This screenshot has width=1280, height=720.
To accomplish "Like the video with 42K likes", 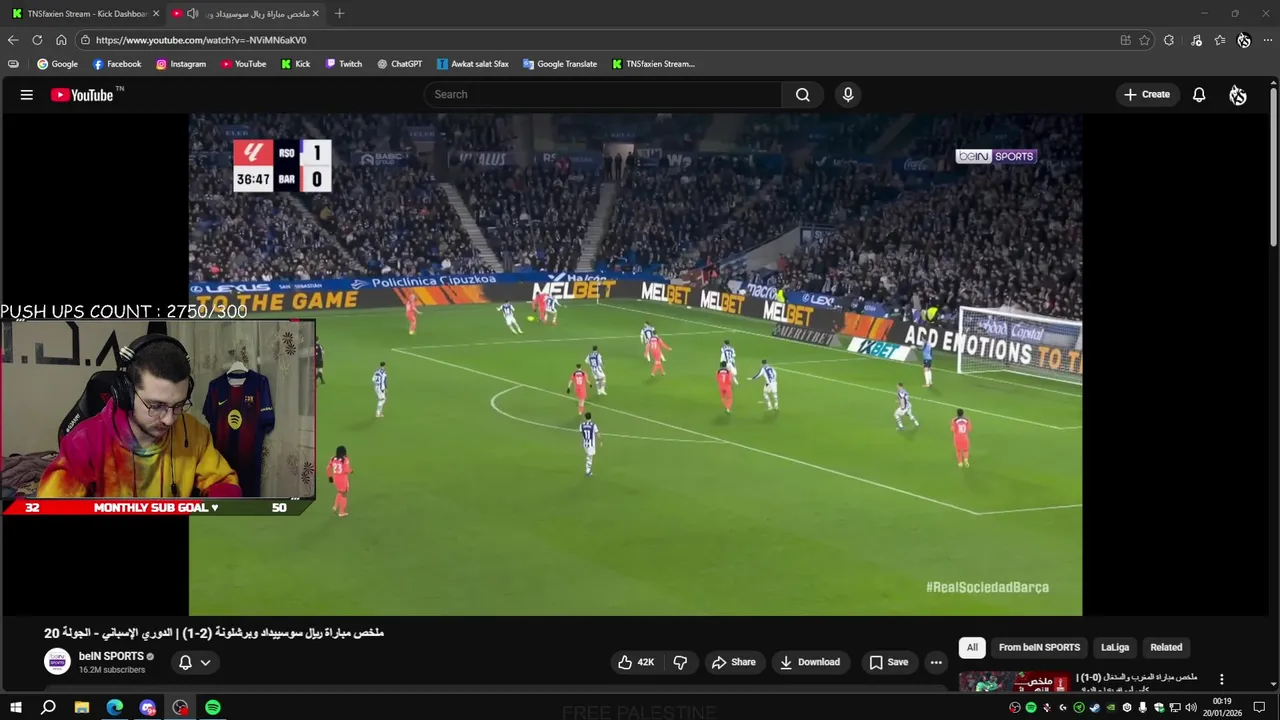I will click(636, 662).
